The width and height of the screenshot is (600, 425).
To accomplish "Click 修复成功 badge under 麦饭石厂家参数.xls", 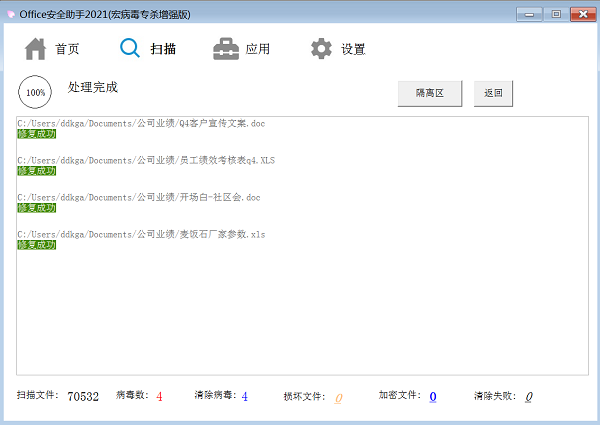I will coord(37,245).
